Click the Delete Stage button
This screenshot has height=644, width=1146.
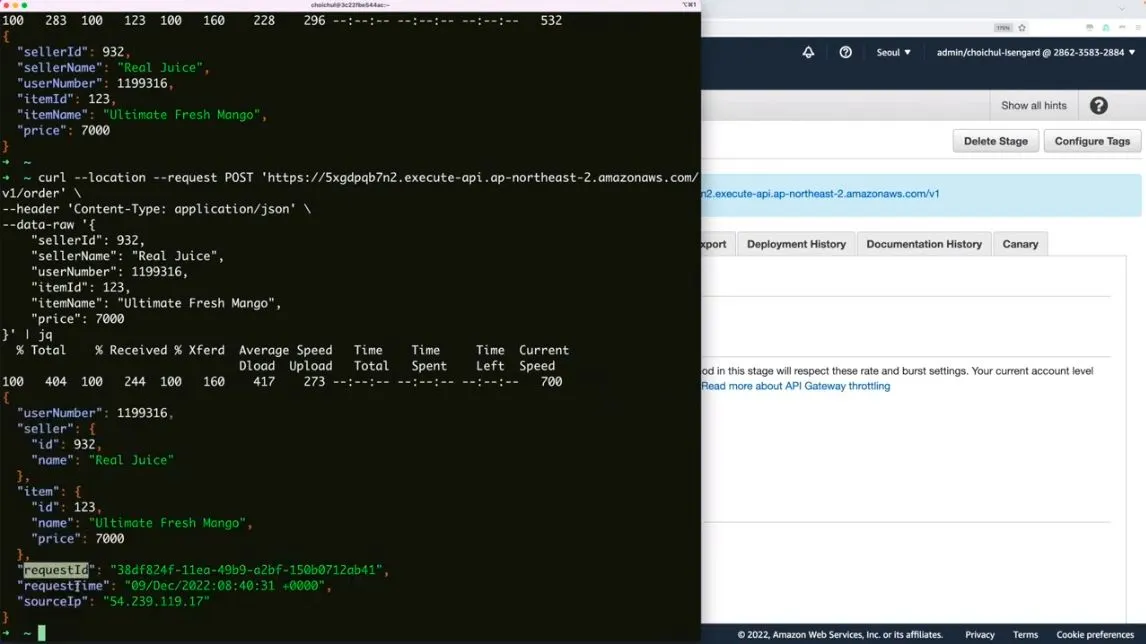click(x=995, y=141)
